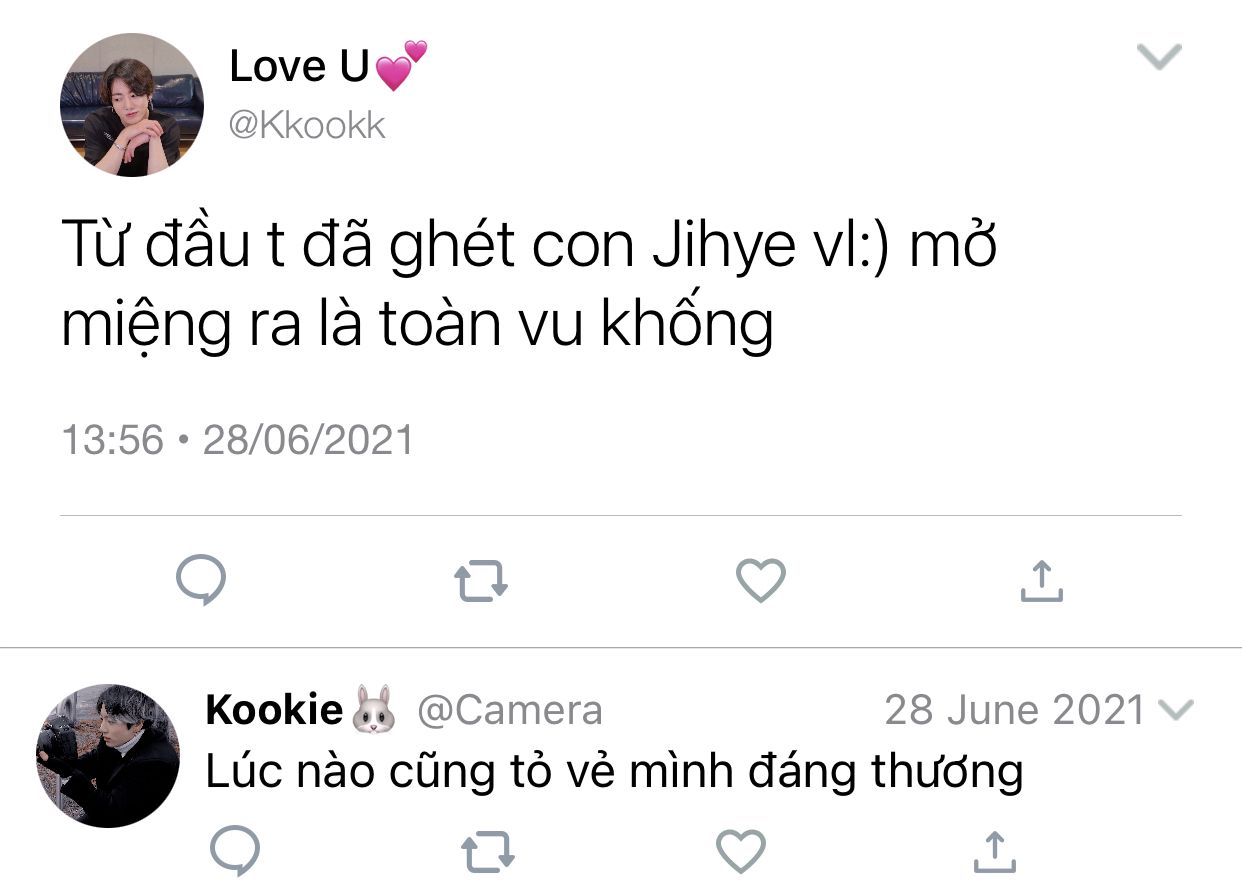1242x888 pixels.
Task: Reply to the Love U tweet
Action: (x=201, y=581)
